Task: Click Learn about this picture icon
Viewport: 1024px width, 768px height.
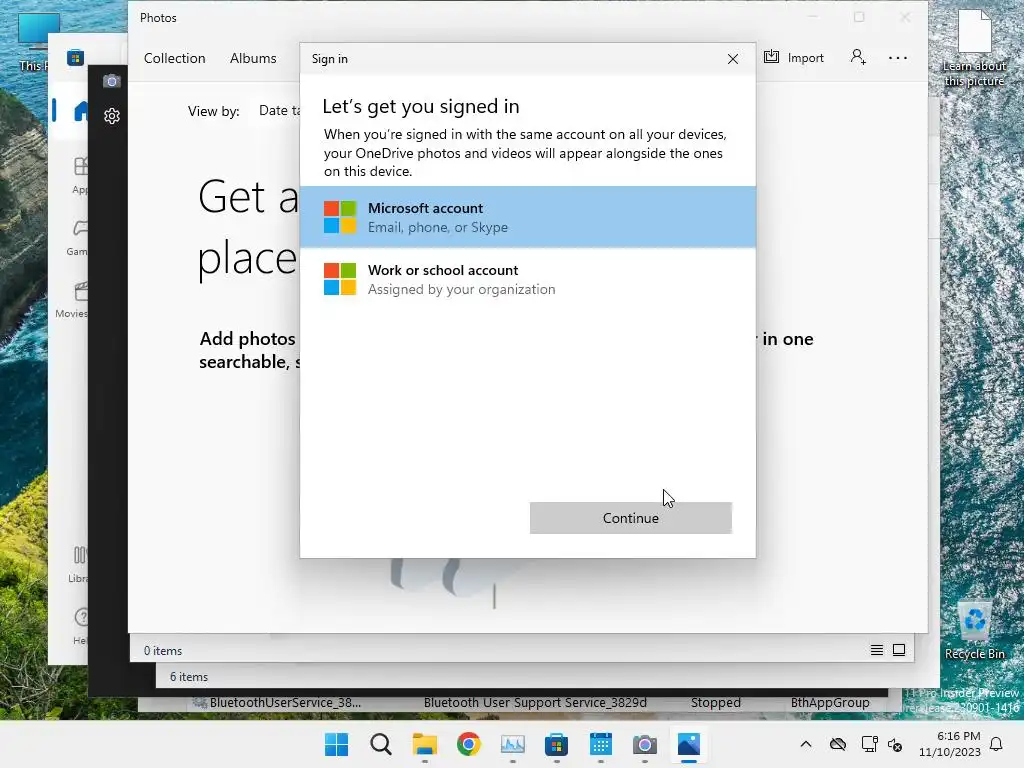Action: point(974,47)
